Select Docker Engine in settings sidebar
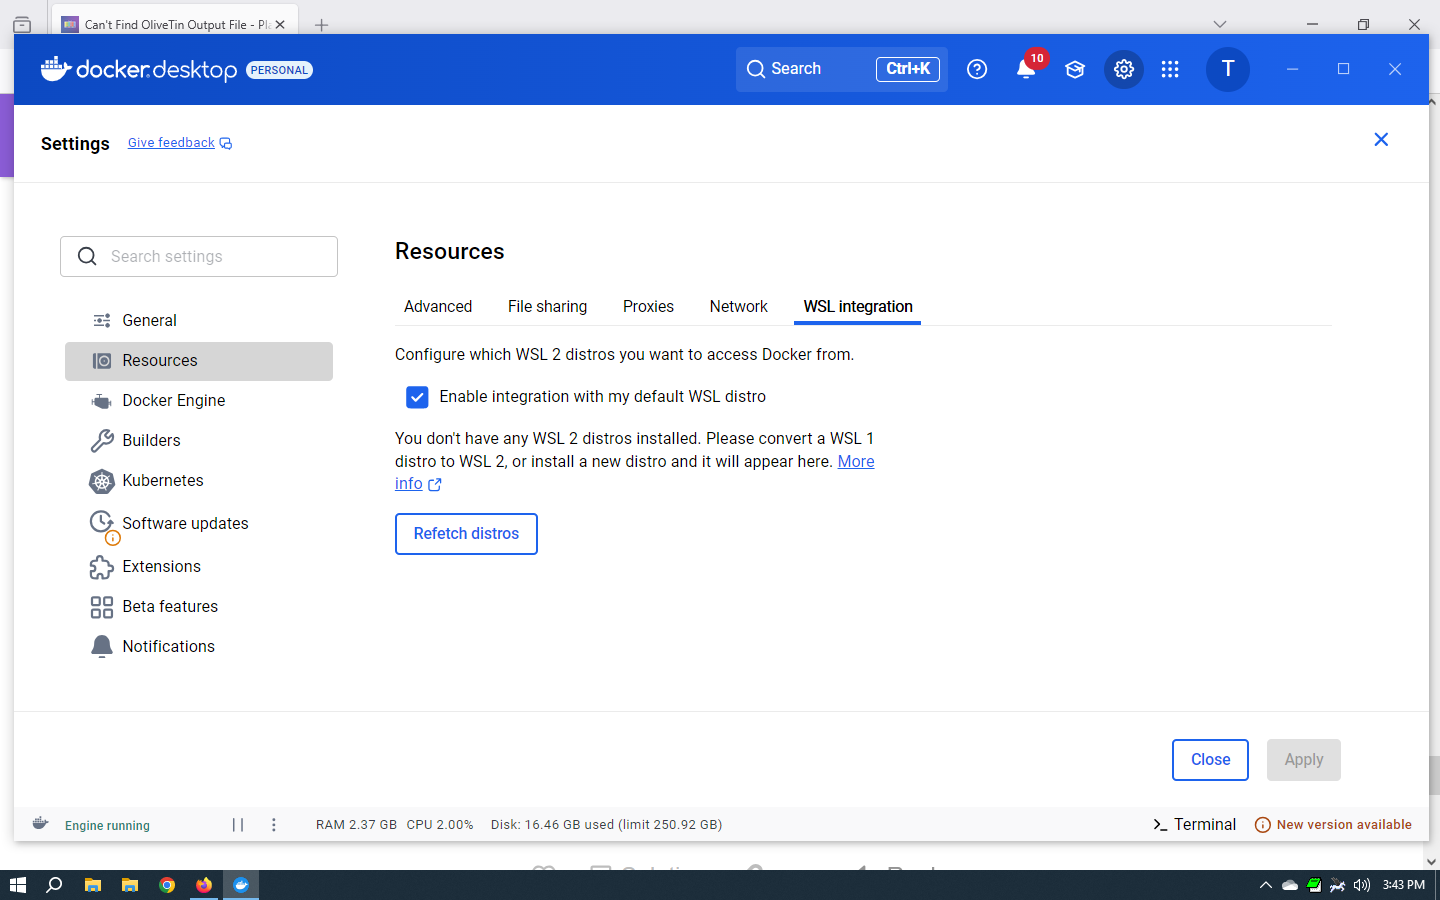The image size is (1440, 900). (x=173, y=401)
